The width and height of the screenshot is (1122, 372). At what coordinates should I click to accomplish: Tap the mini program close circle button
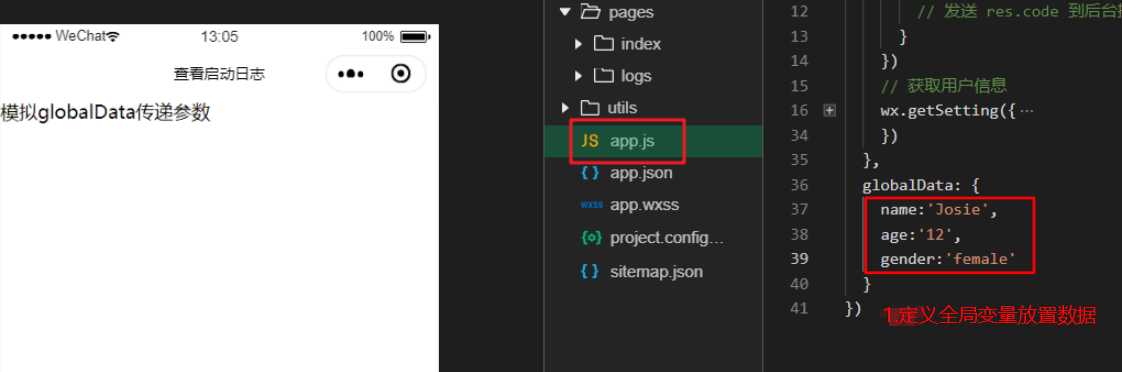tap(401, 74)
